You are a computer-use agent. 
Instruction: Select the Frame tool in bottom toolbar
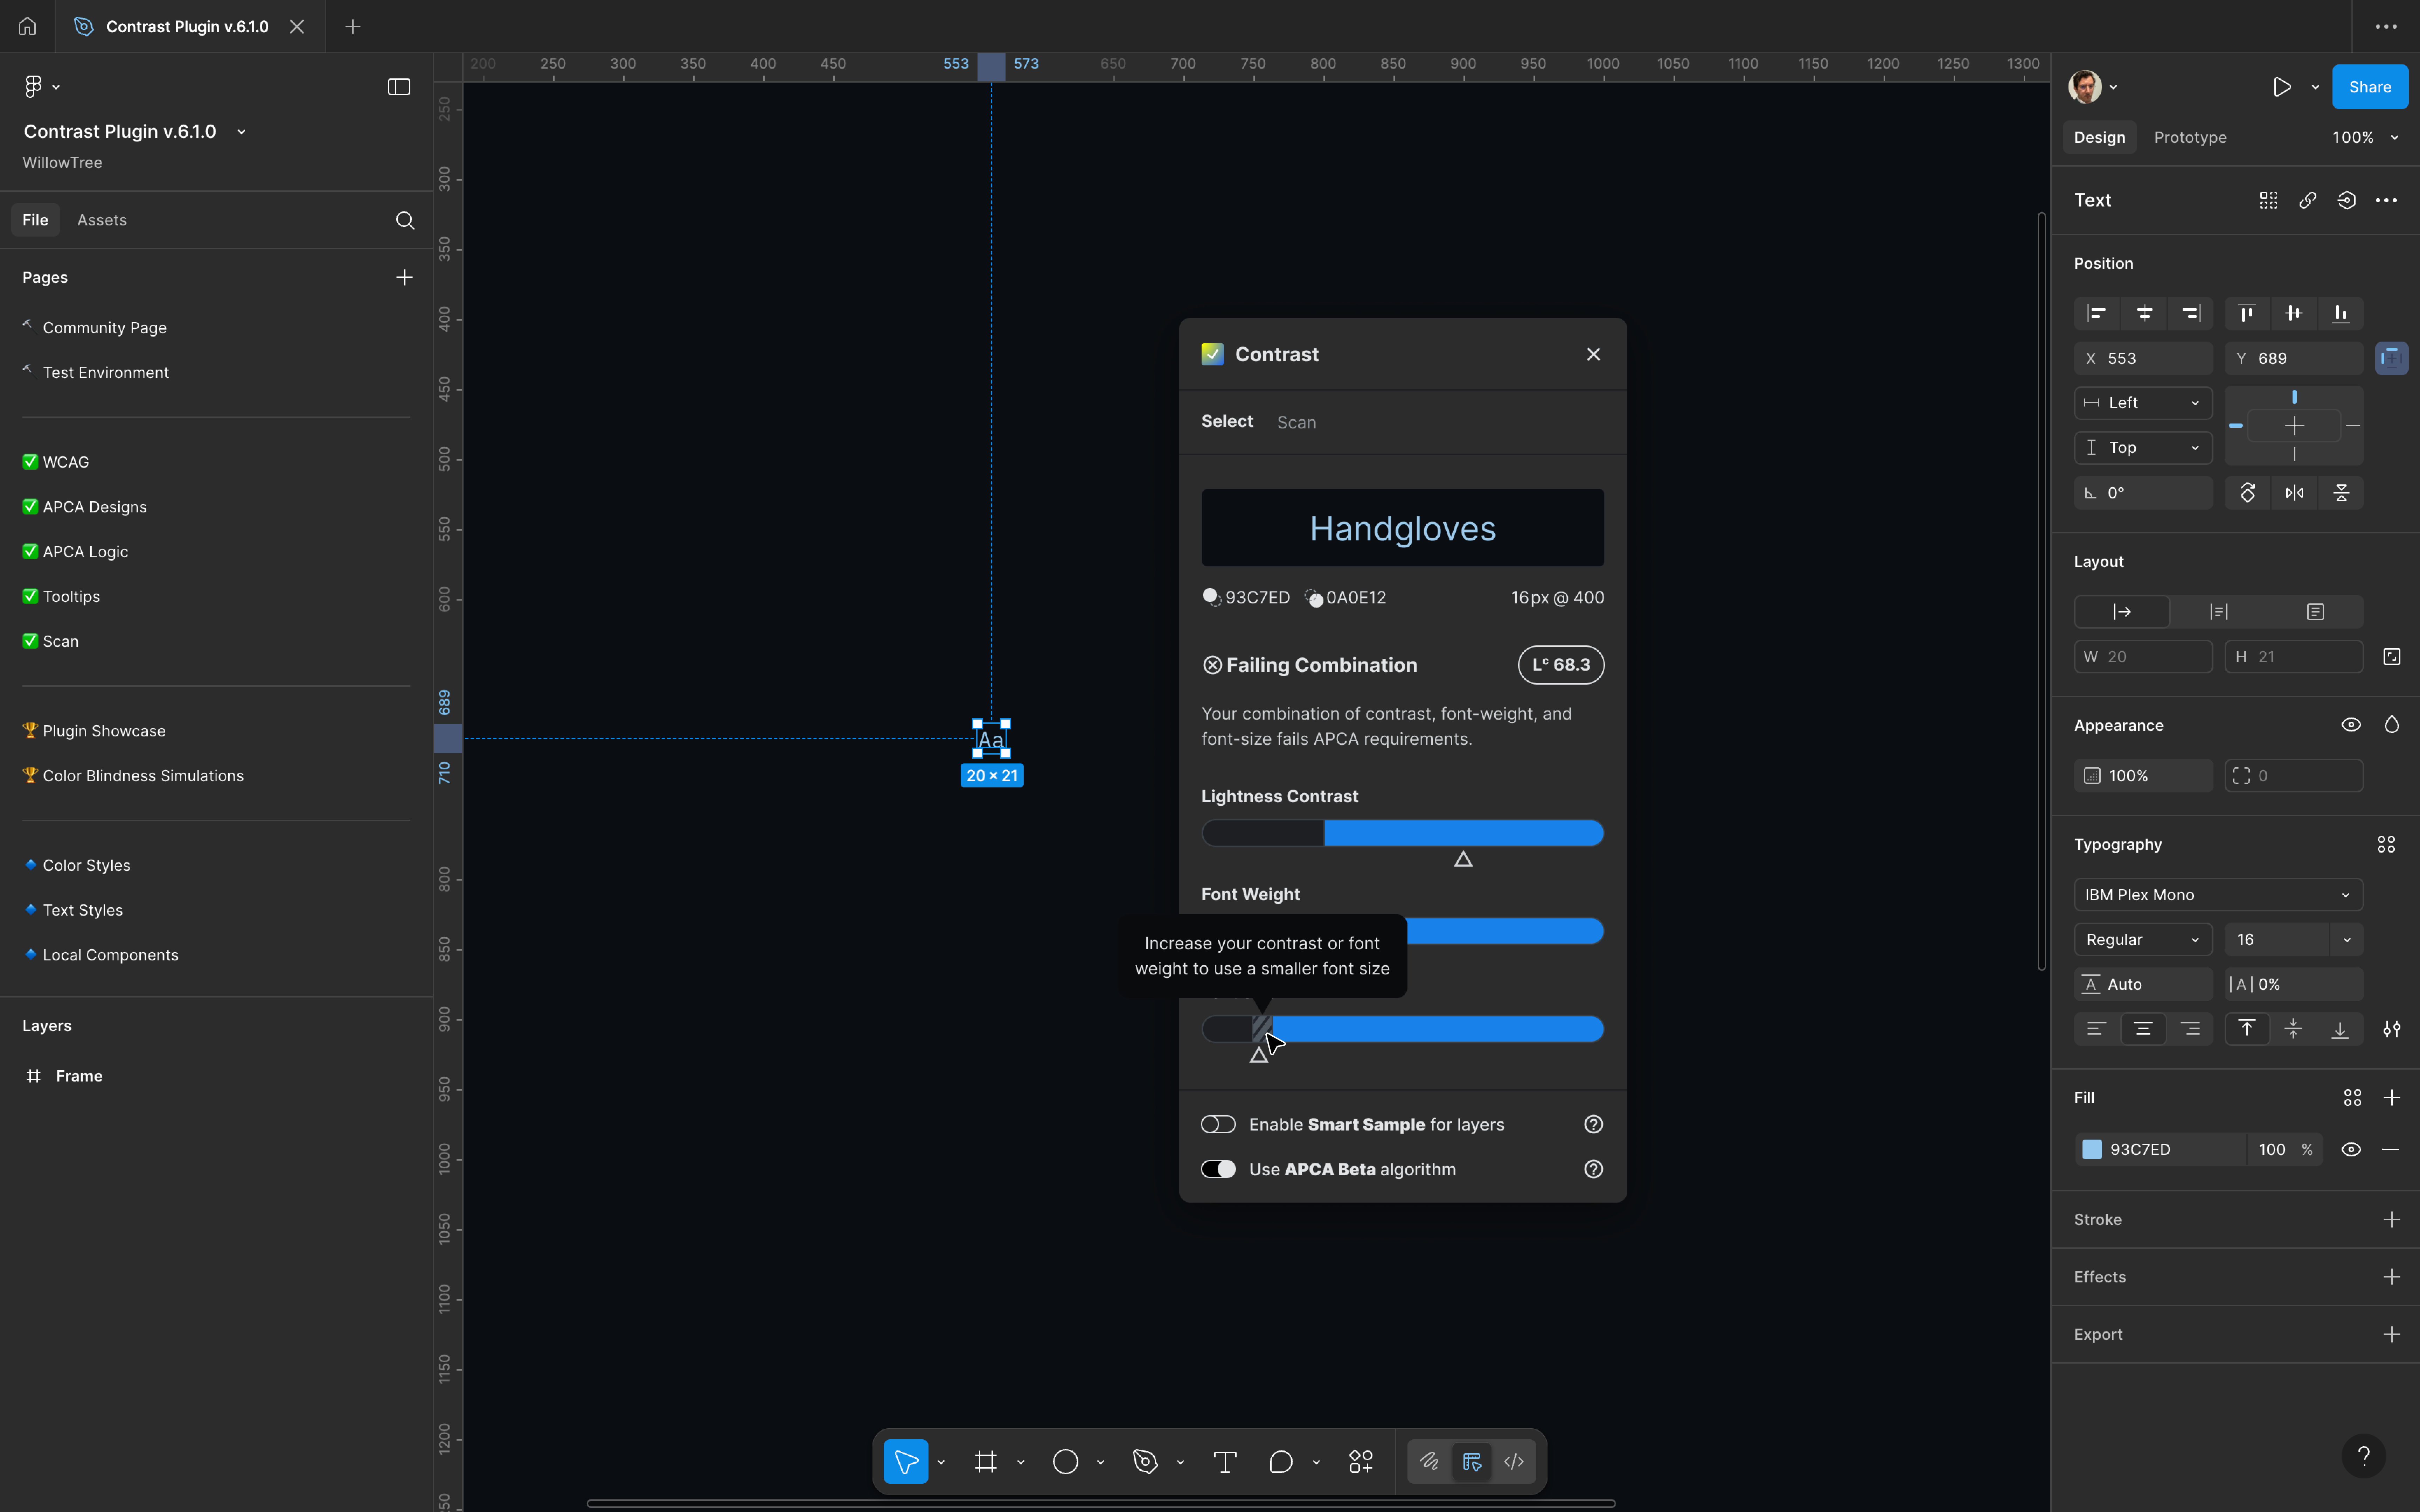click(986, 1462)
